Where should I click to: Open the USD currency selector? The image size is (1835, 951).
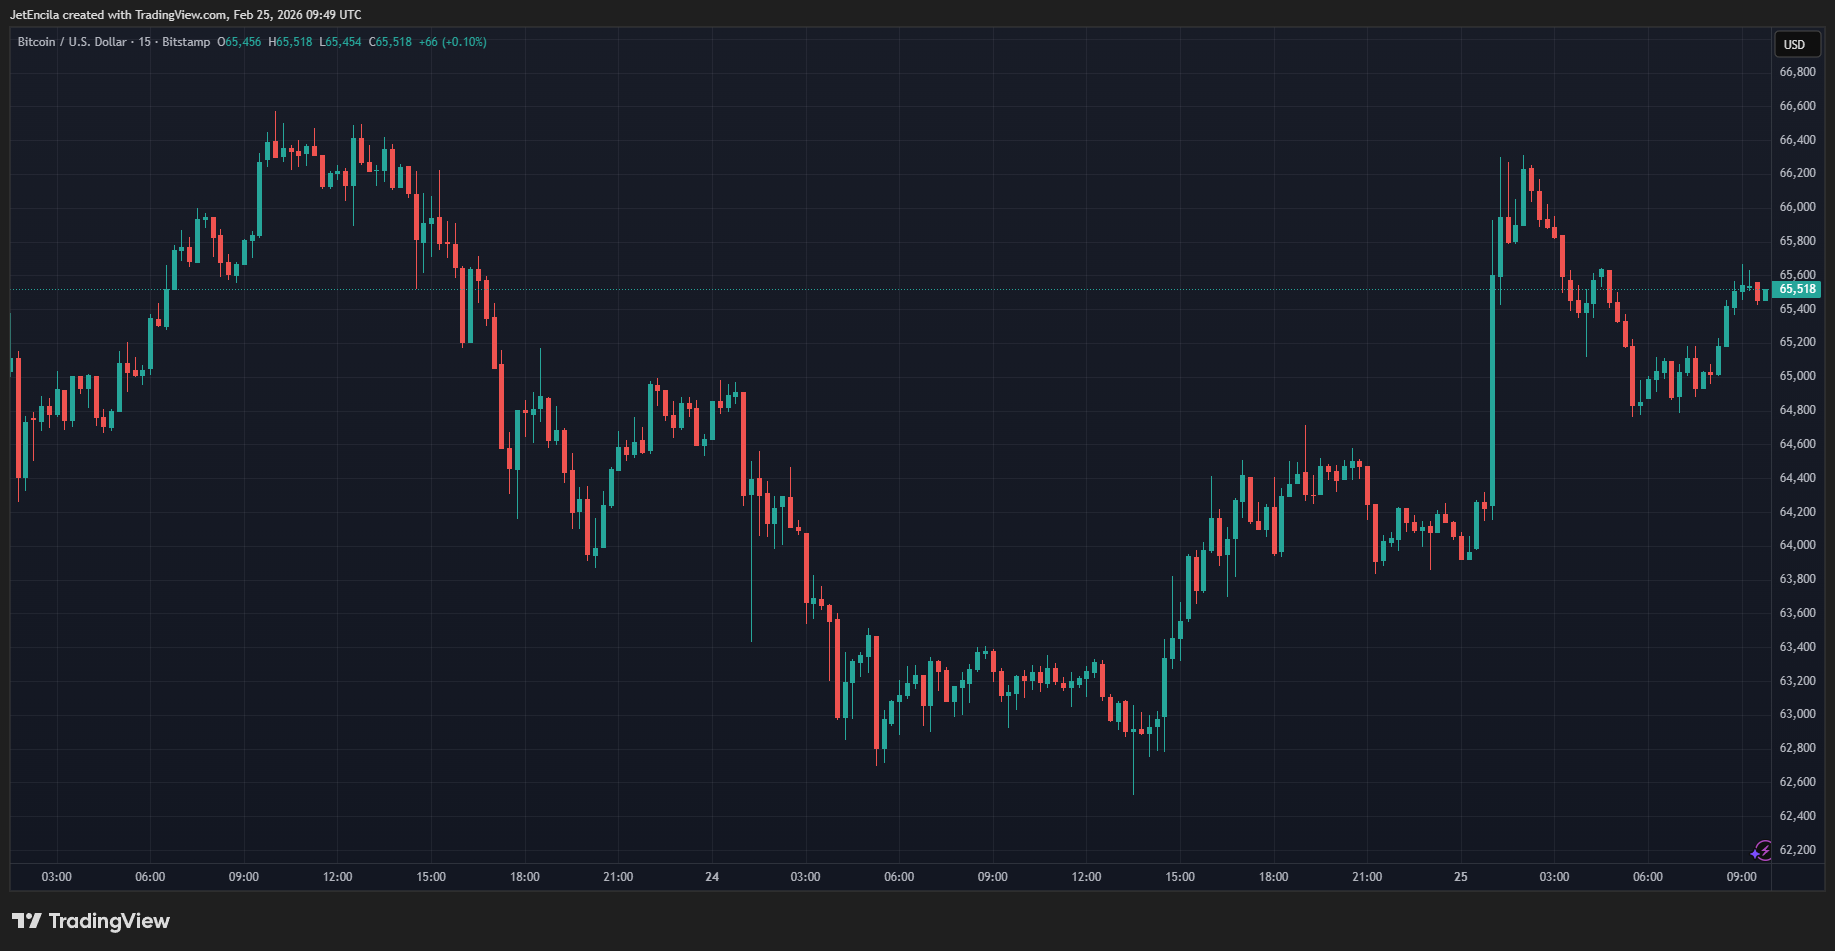click(x=1795, y=44)
